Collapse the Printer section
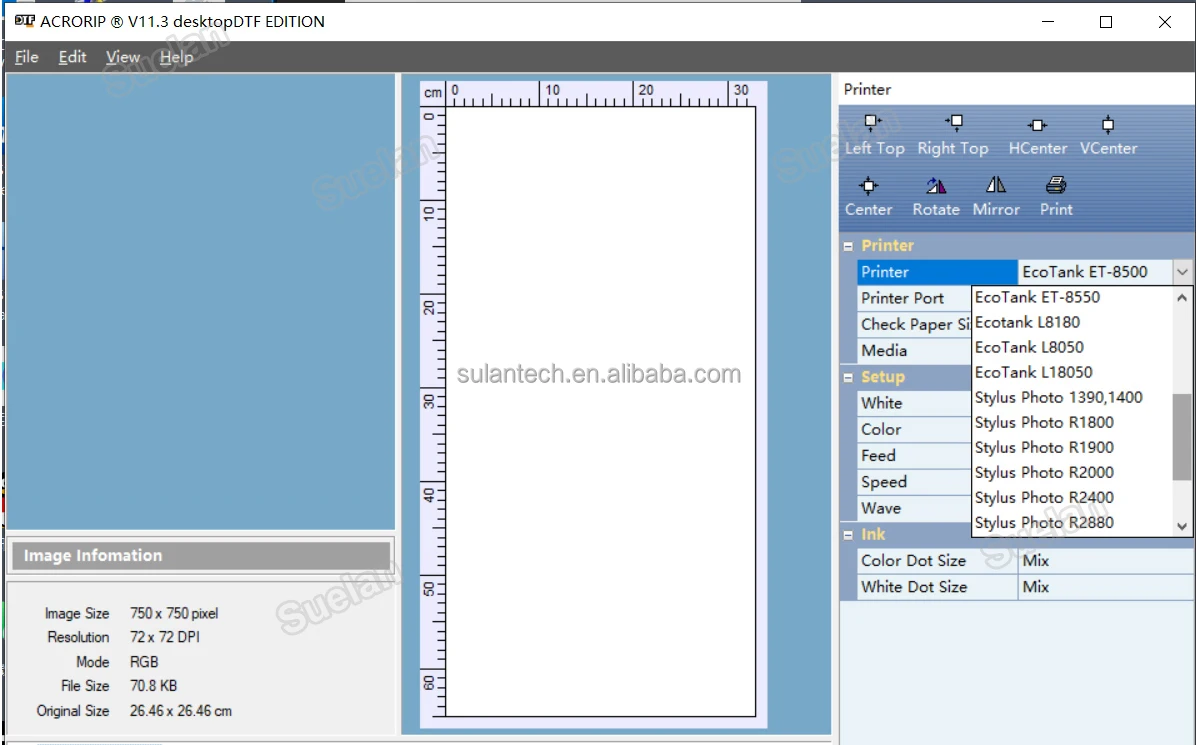The image size is (1196, 745). (x=848, y=246)
